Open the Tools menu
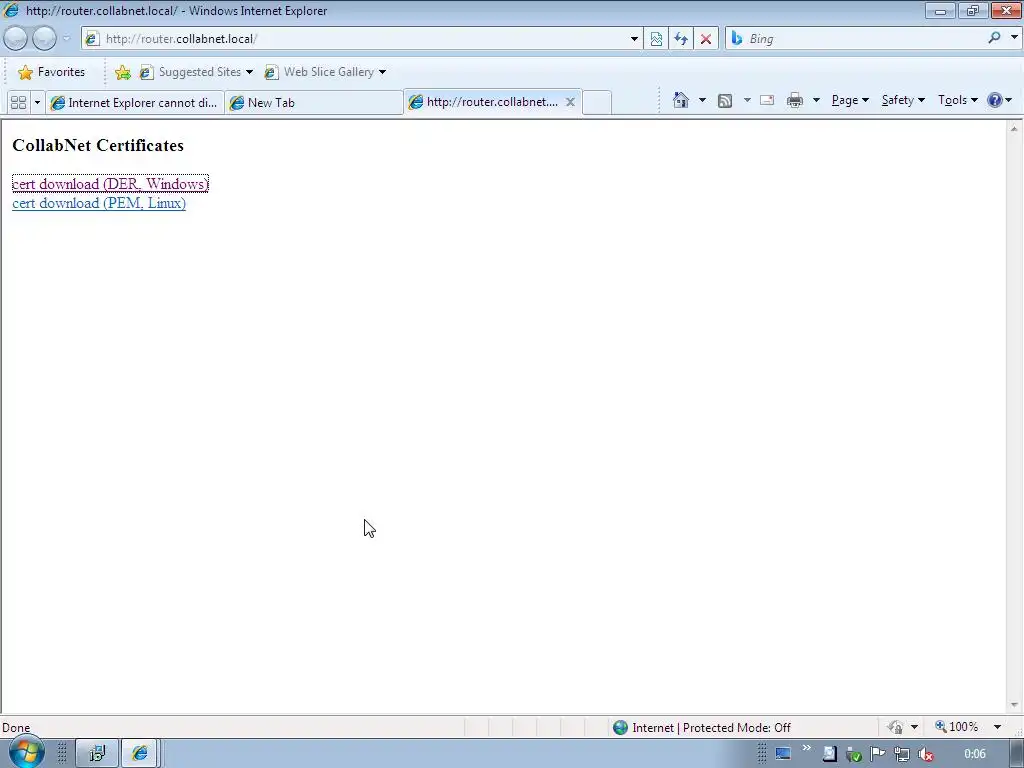This screenshot has width=1024, height=768. [x=957, y=100]
